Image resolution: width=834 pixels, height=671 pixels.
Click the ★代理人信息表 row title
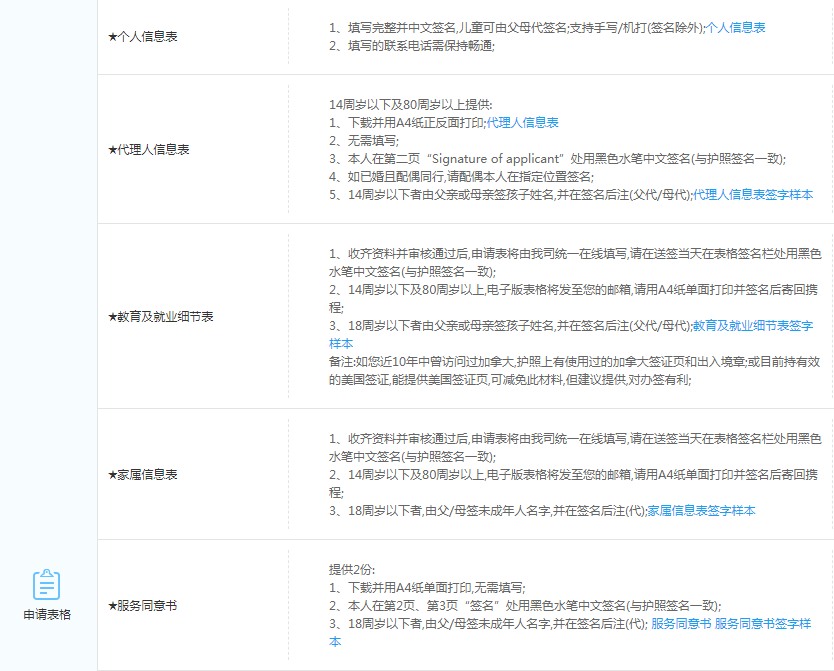click(148, 149)
